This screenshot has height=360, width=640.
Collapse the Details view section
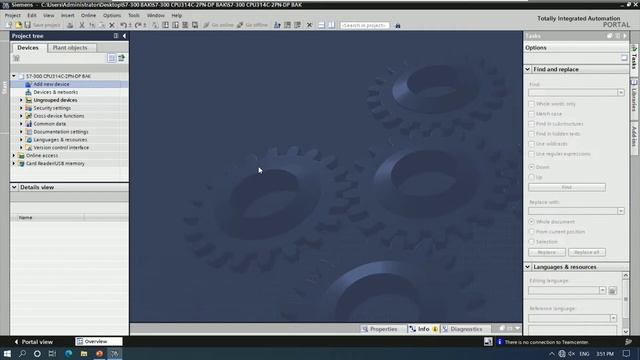pyautogui.click(x=14, y=187)
